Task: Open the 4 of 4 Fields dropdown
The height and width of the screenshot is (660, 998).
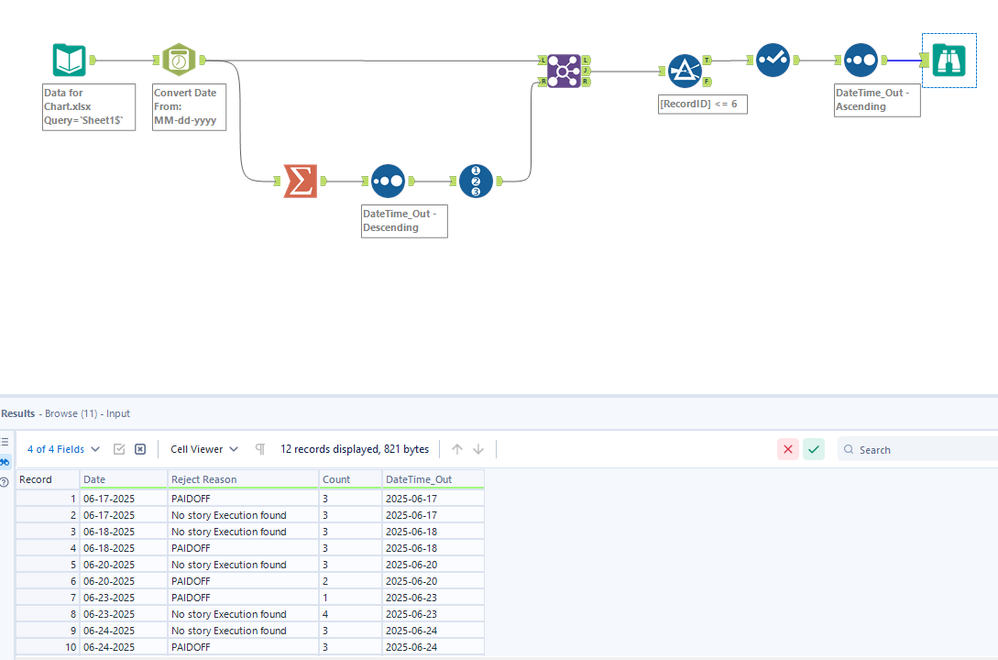Action: pos(63,449)
